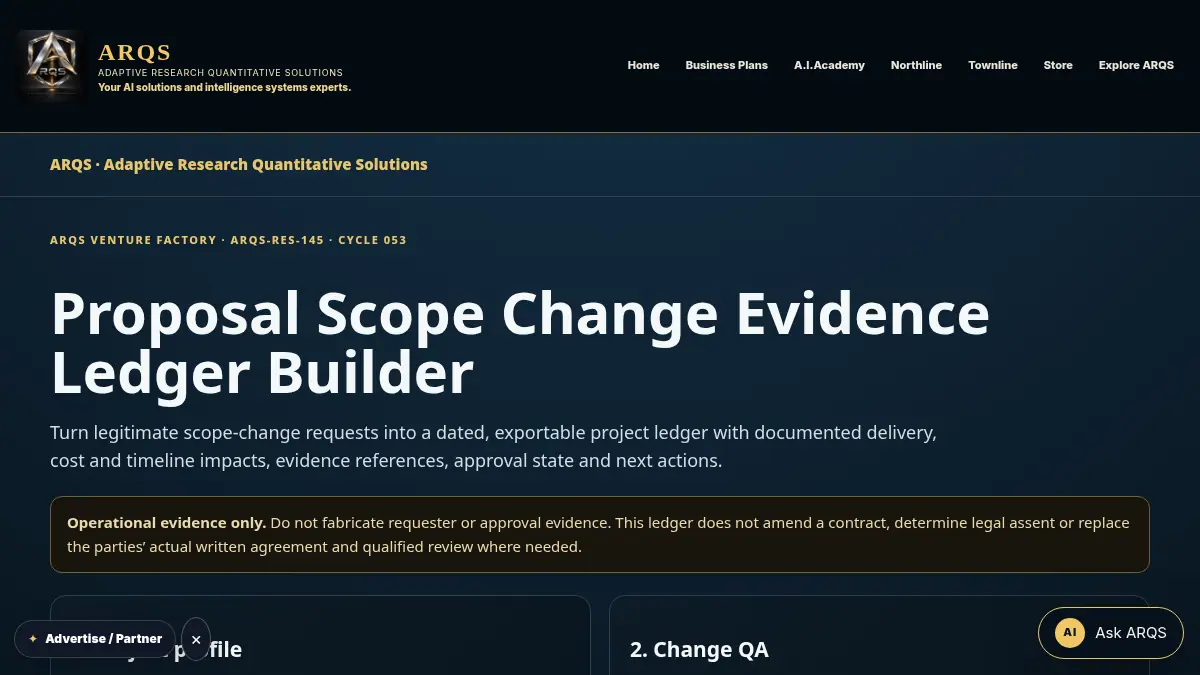Screen dimensions: 1200x675
Task: Click the 'ADAPTIVE RESEARCH QUANTITATIVE SOLUTIONS' subtitle
Action: click(220, 73)
